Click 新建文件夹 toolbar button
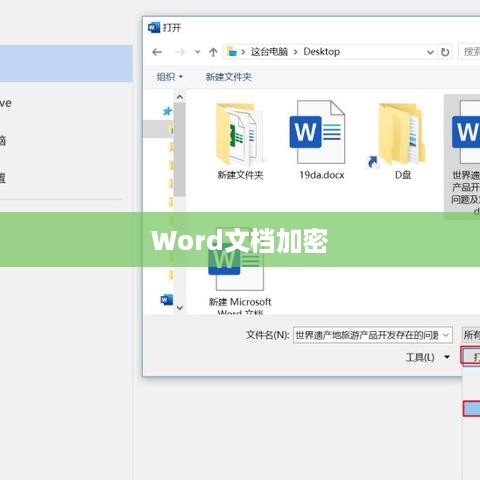This screenshot has width=480, height=480. (229, 77)
